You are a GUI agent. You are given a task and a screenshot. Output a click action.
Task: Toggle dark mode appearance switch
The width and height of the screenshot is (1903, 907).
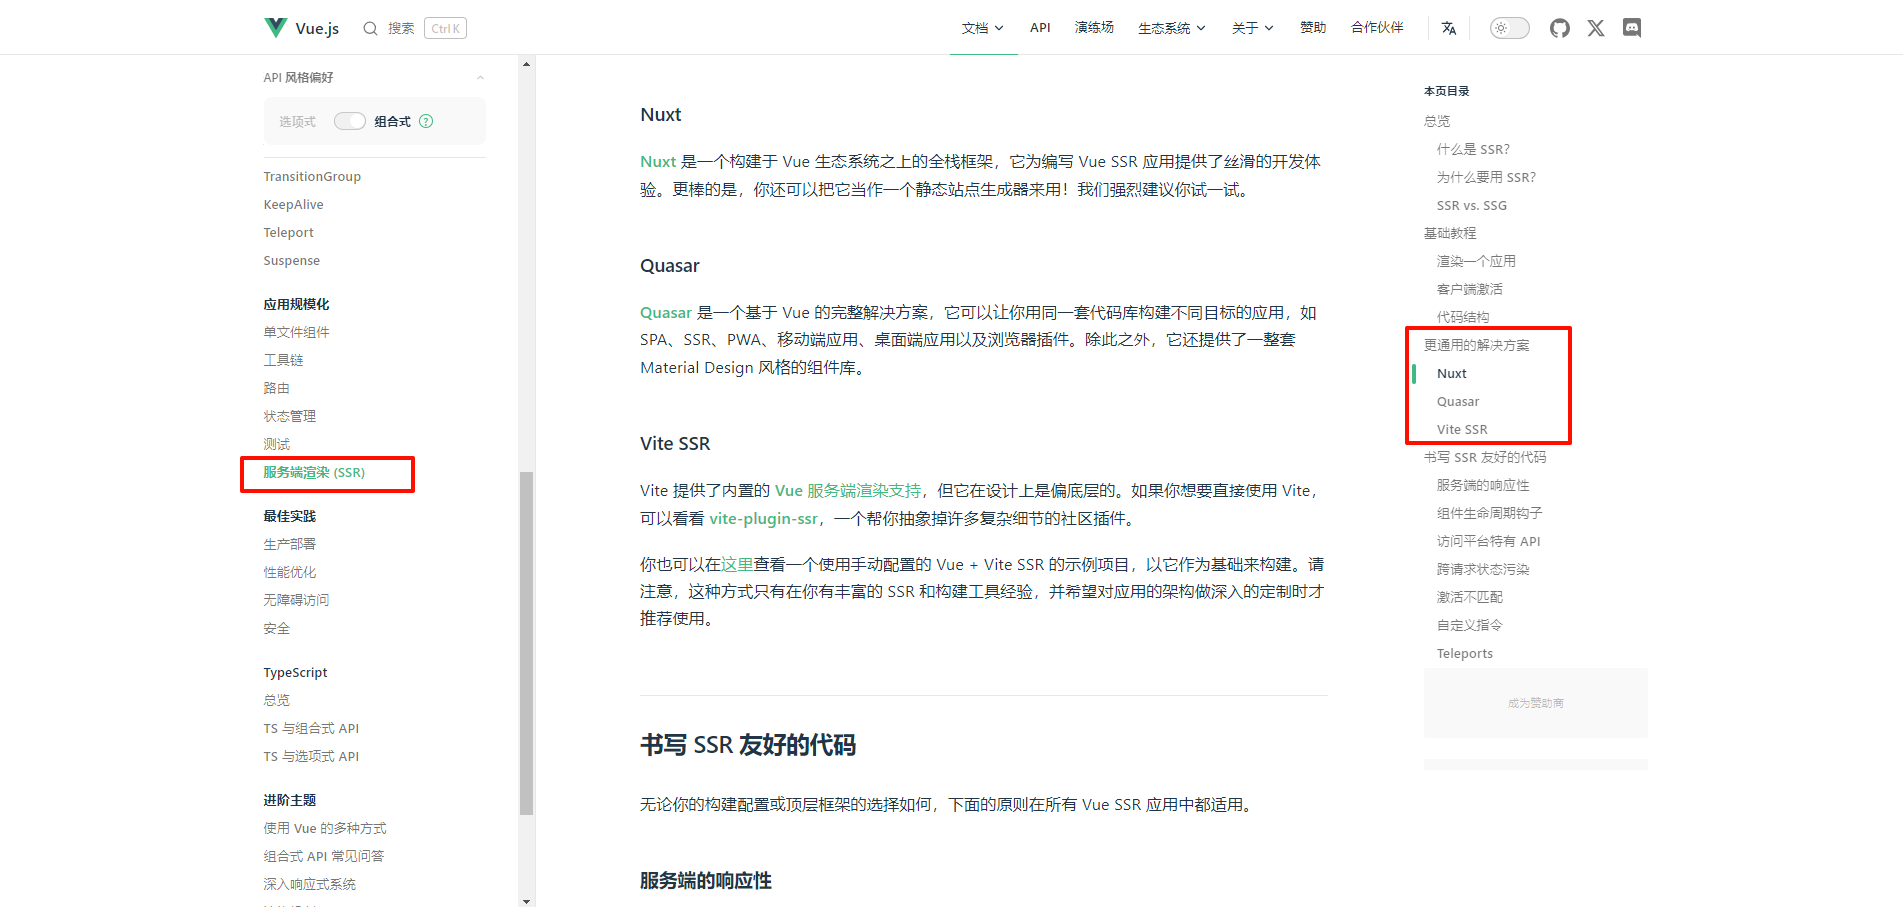1509,28
